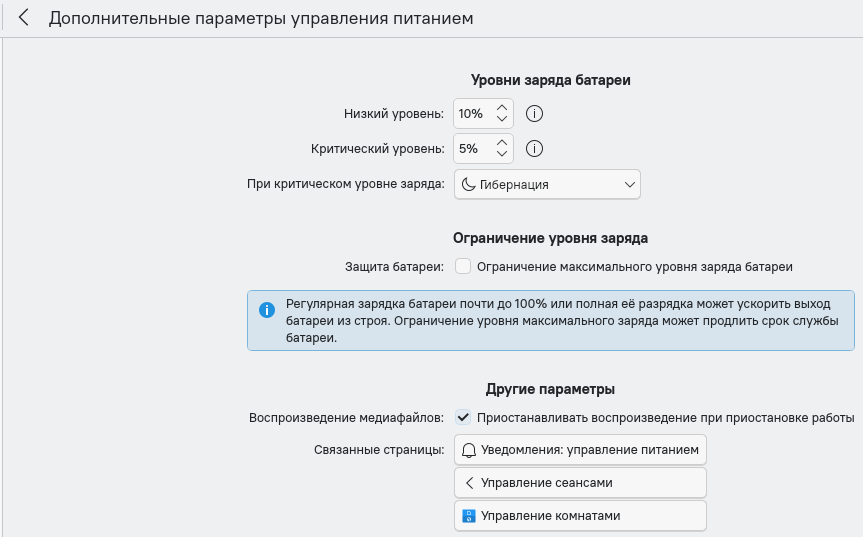Image resolution: width=863 pixels, height=537 pixels.
Task: Open the critical level action dropdown
Action: coord(547,184)
